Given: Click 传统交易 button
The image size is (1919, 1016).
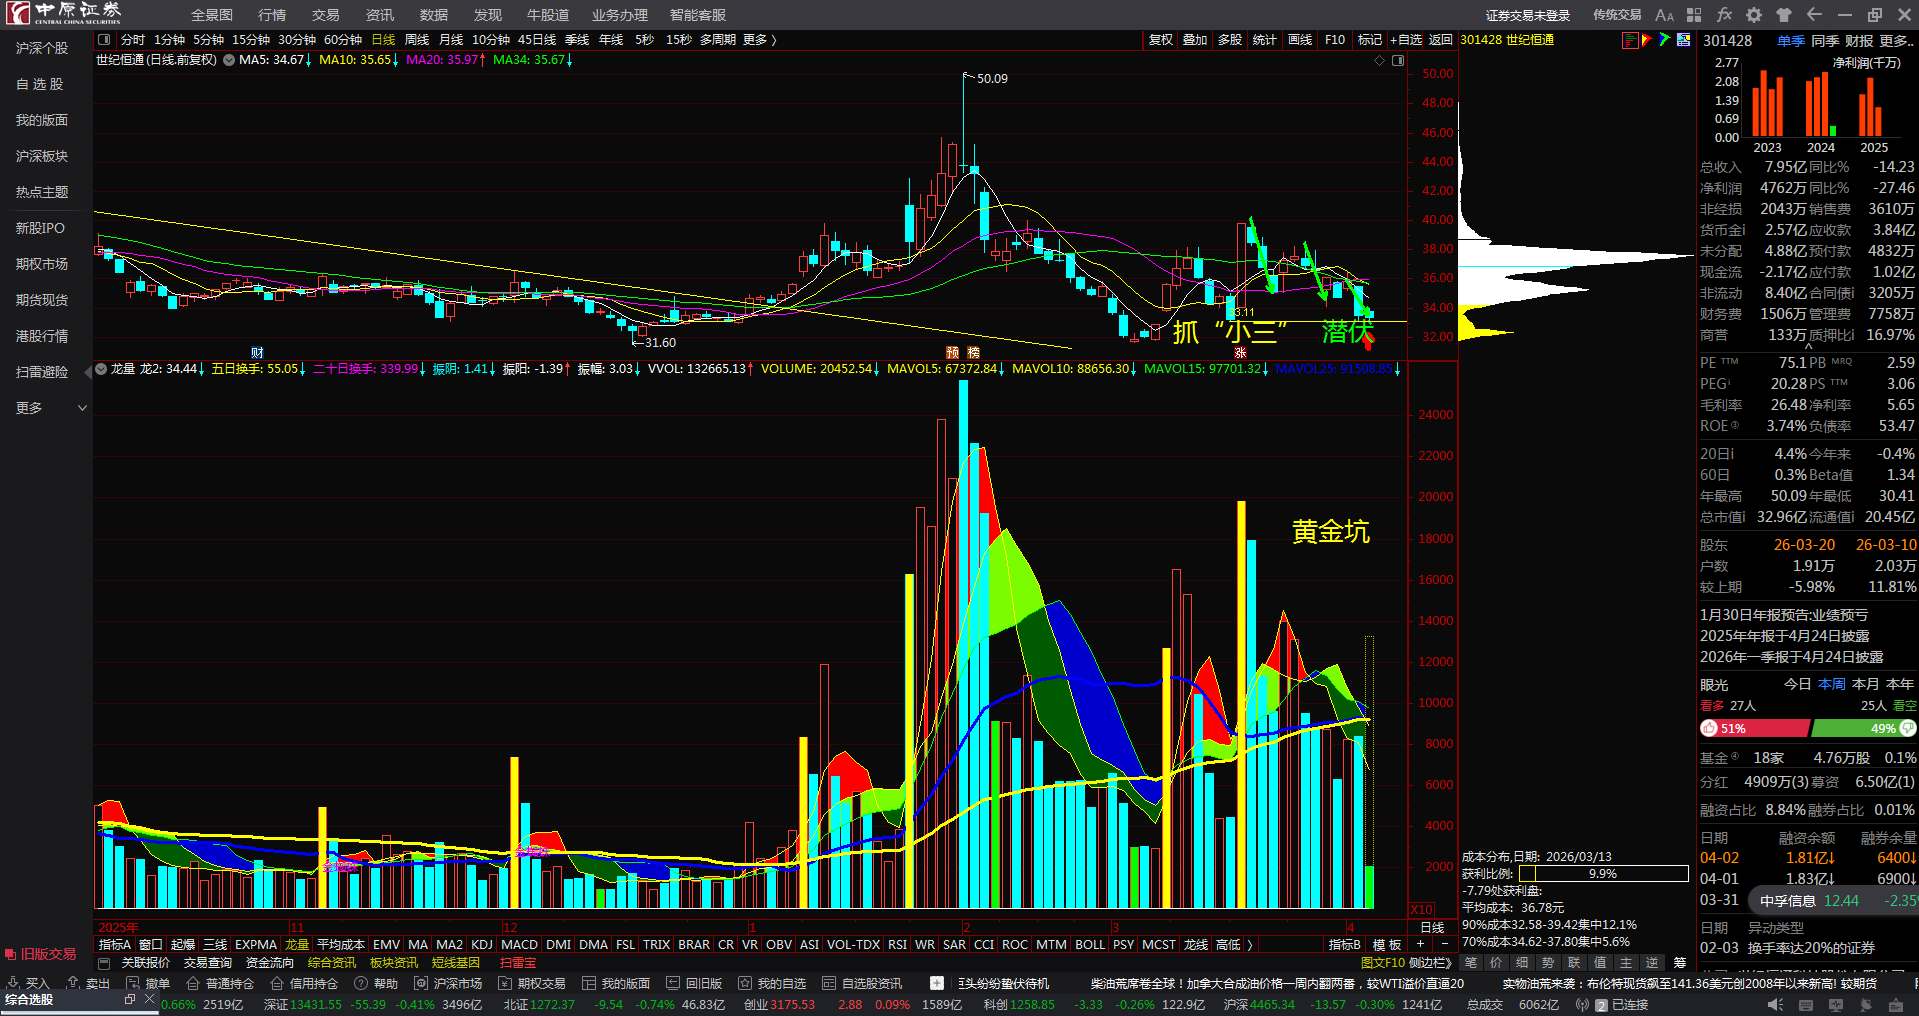Looking at the screenshot, I should pos(1617,15).
